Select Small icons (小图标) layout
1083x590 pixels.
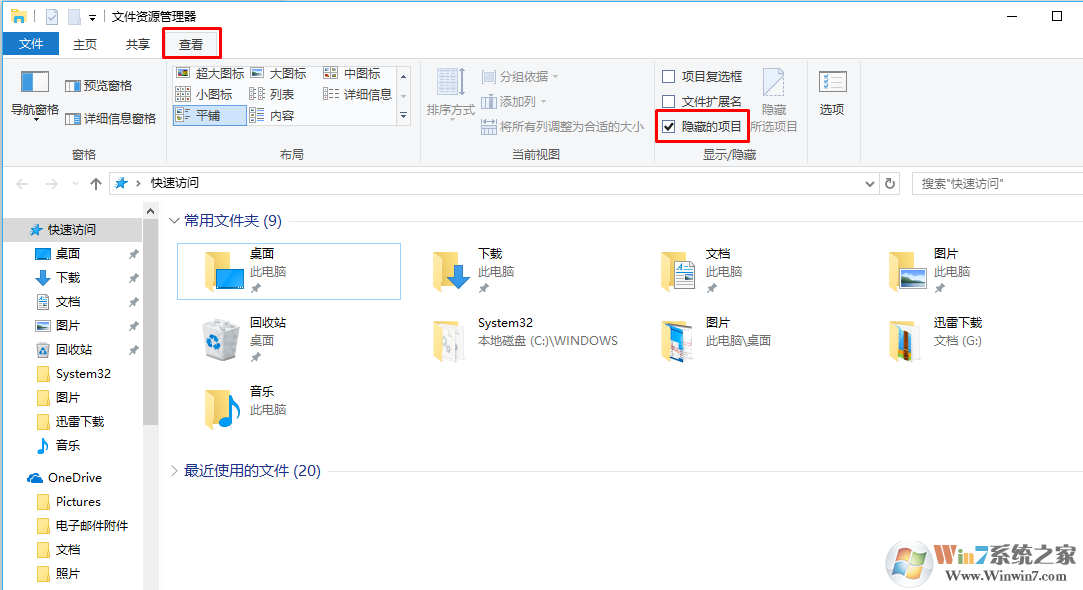tap(204, 94)
